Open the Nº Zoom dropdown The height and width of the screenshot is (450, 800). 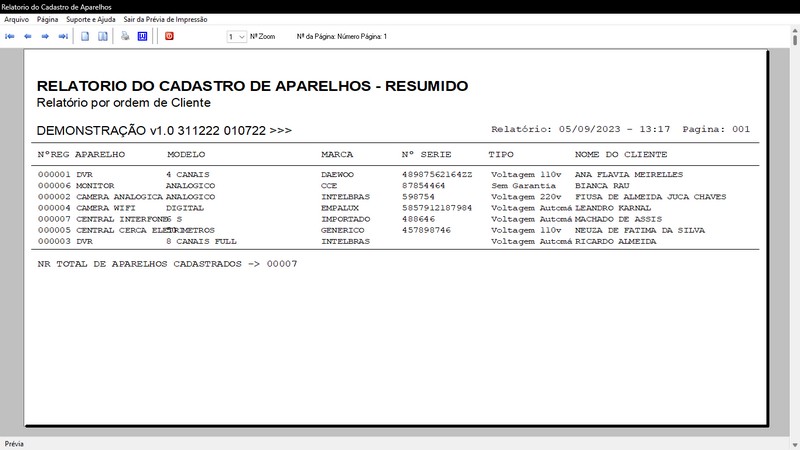point(237,37)
